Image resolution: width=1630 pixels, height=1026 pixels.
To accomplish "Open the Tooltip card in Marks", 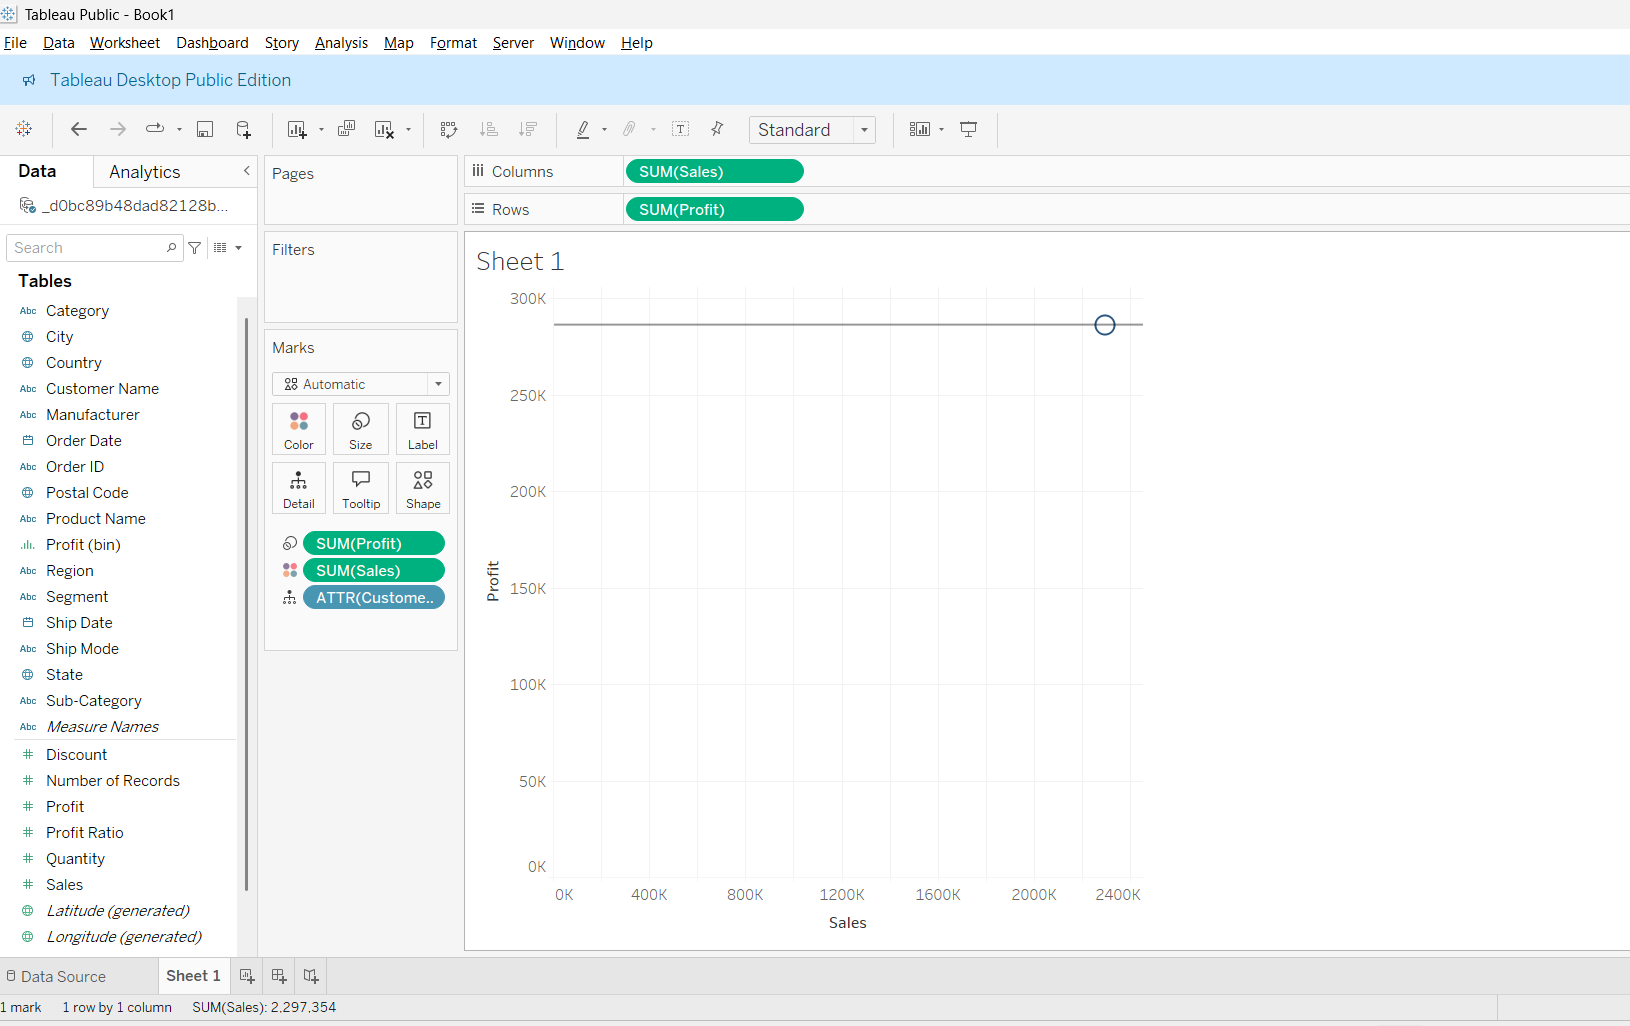I will [x=361, y=488].
